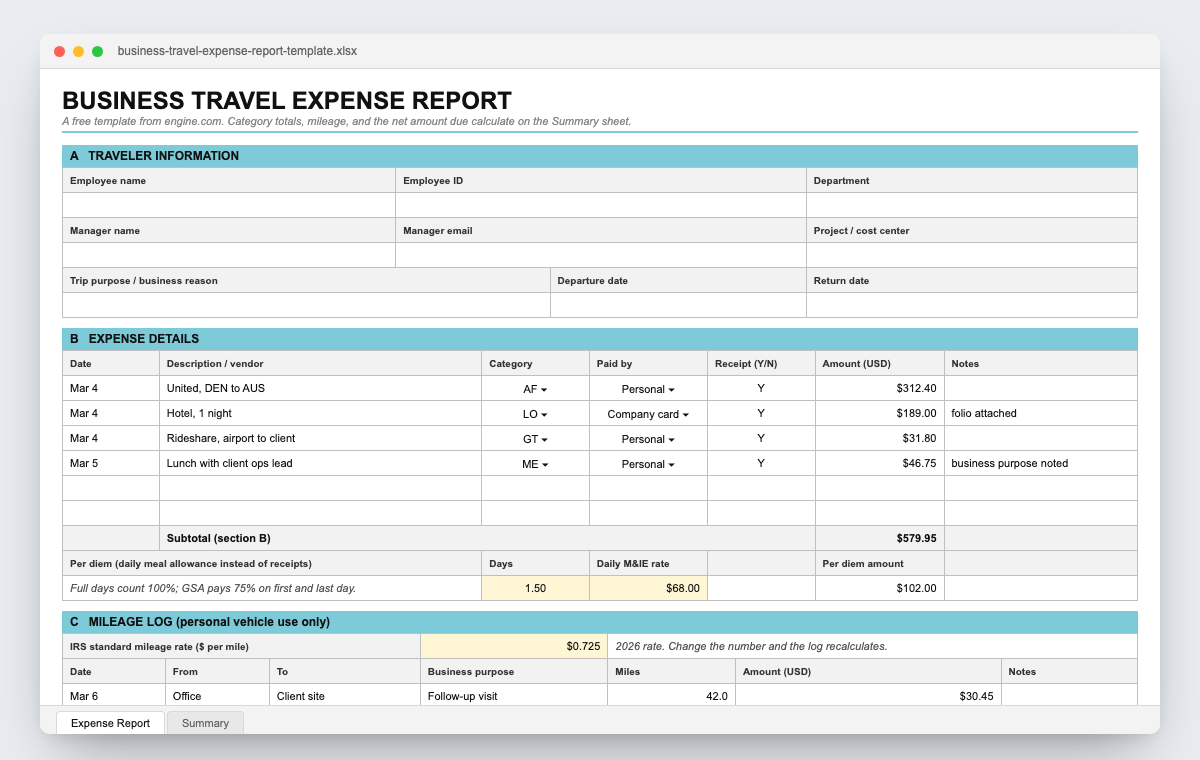Click the empty Manager email field
1200x760 pixels.
click(x=601, y=255)
